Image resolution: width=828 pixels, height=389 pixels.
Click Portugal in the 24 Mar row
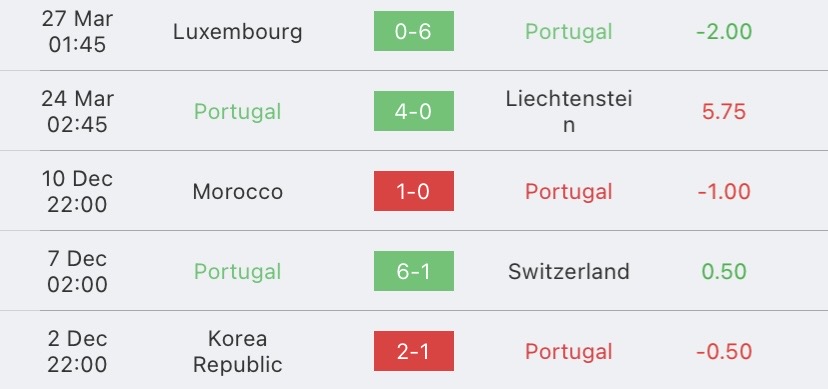[238, 112]
